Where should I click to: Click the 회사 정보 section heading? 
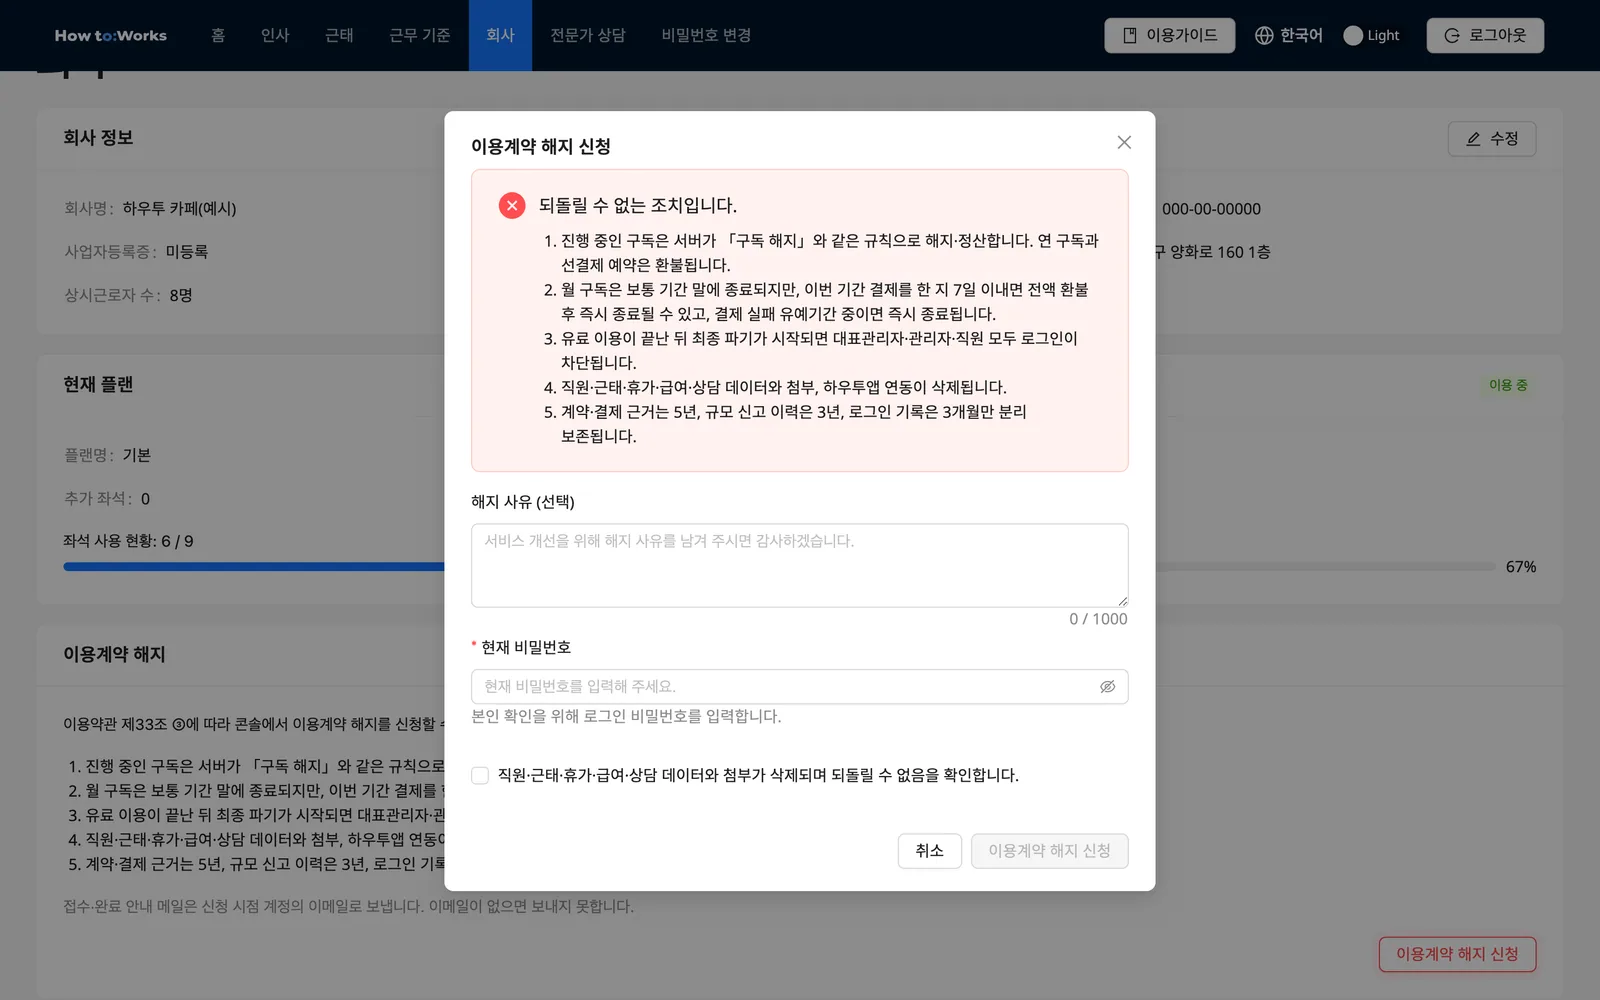point(98,138)
